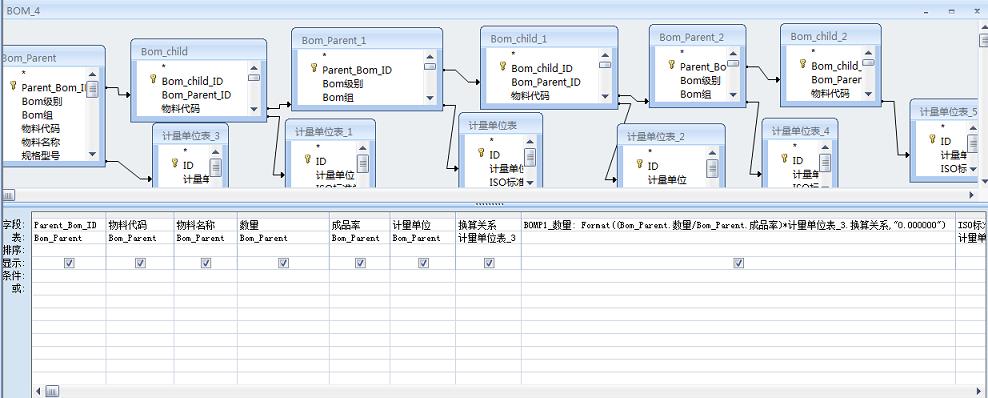Select the 计量单位表_4 table title bar
Viewport: 988px width, 398px height.
[x=800, y=130]
